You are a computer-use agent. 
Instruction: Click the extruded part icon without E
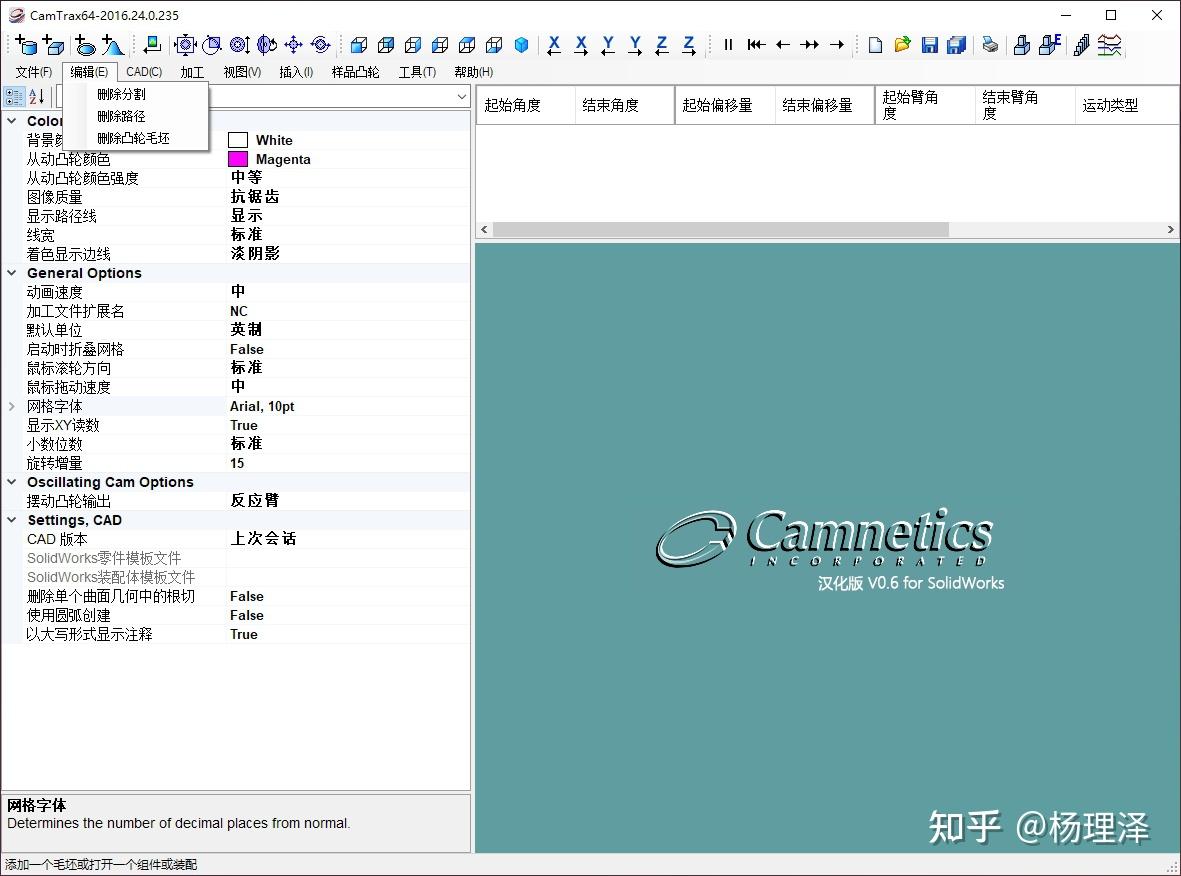(x=1022, y=45)
